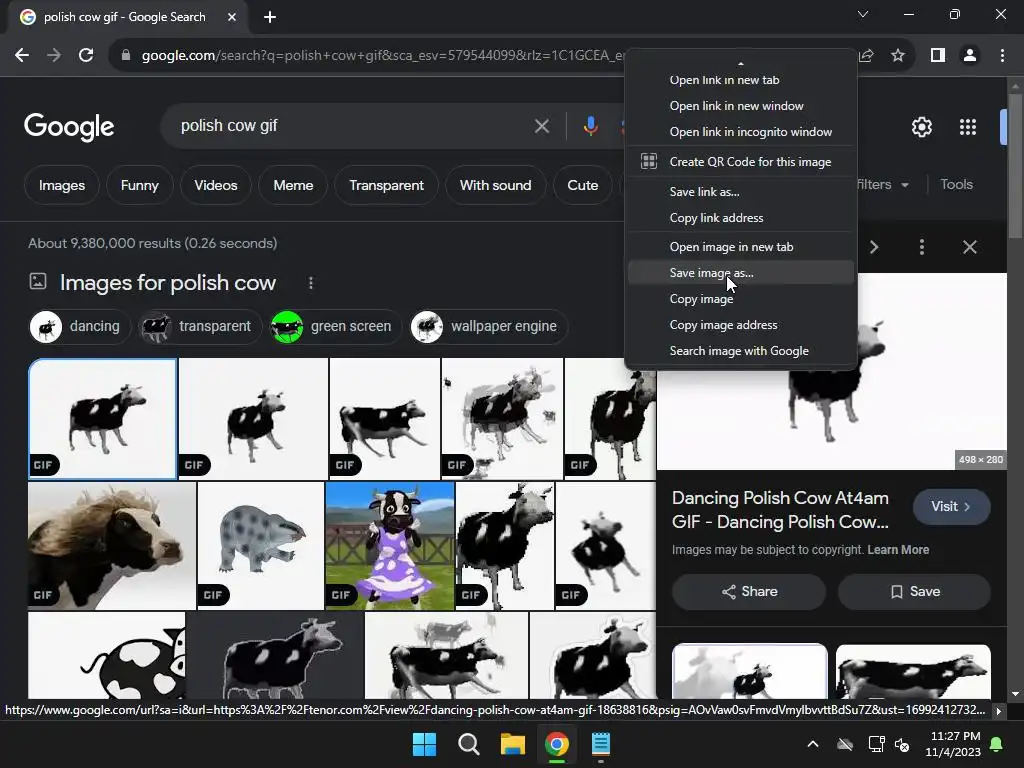Select the With sound filter chip
This screenshot has height=768, width=1024.
(x=496, y=185)
